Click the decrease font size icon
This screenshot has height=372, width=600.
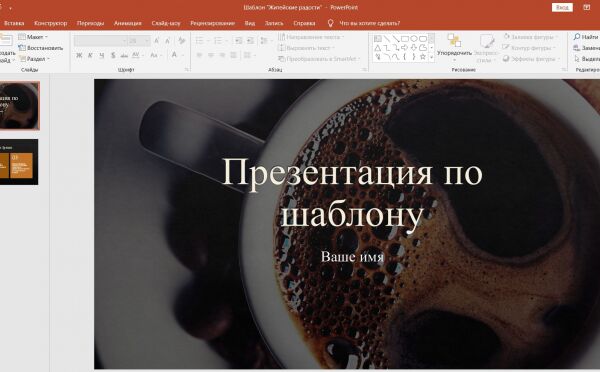point(168,41)
